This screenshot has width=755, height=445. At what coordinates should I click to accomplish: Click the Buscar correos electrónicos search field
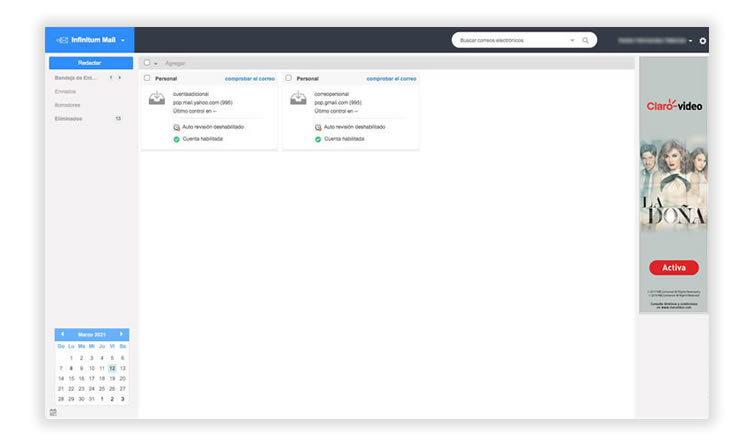(513, 40)
